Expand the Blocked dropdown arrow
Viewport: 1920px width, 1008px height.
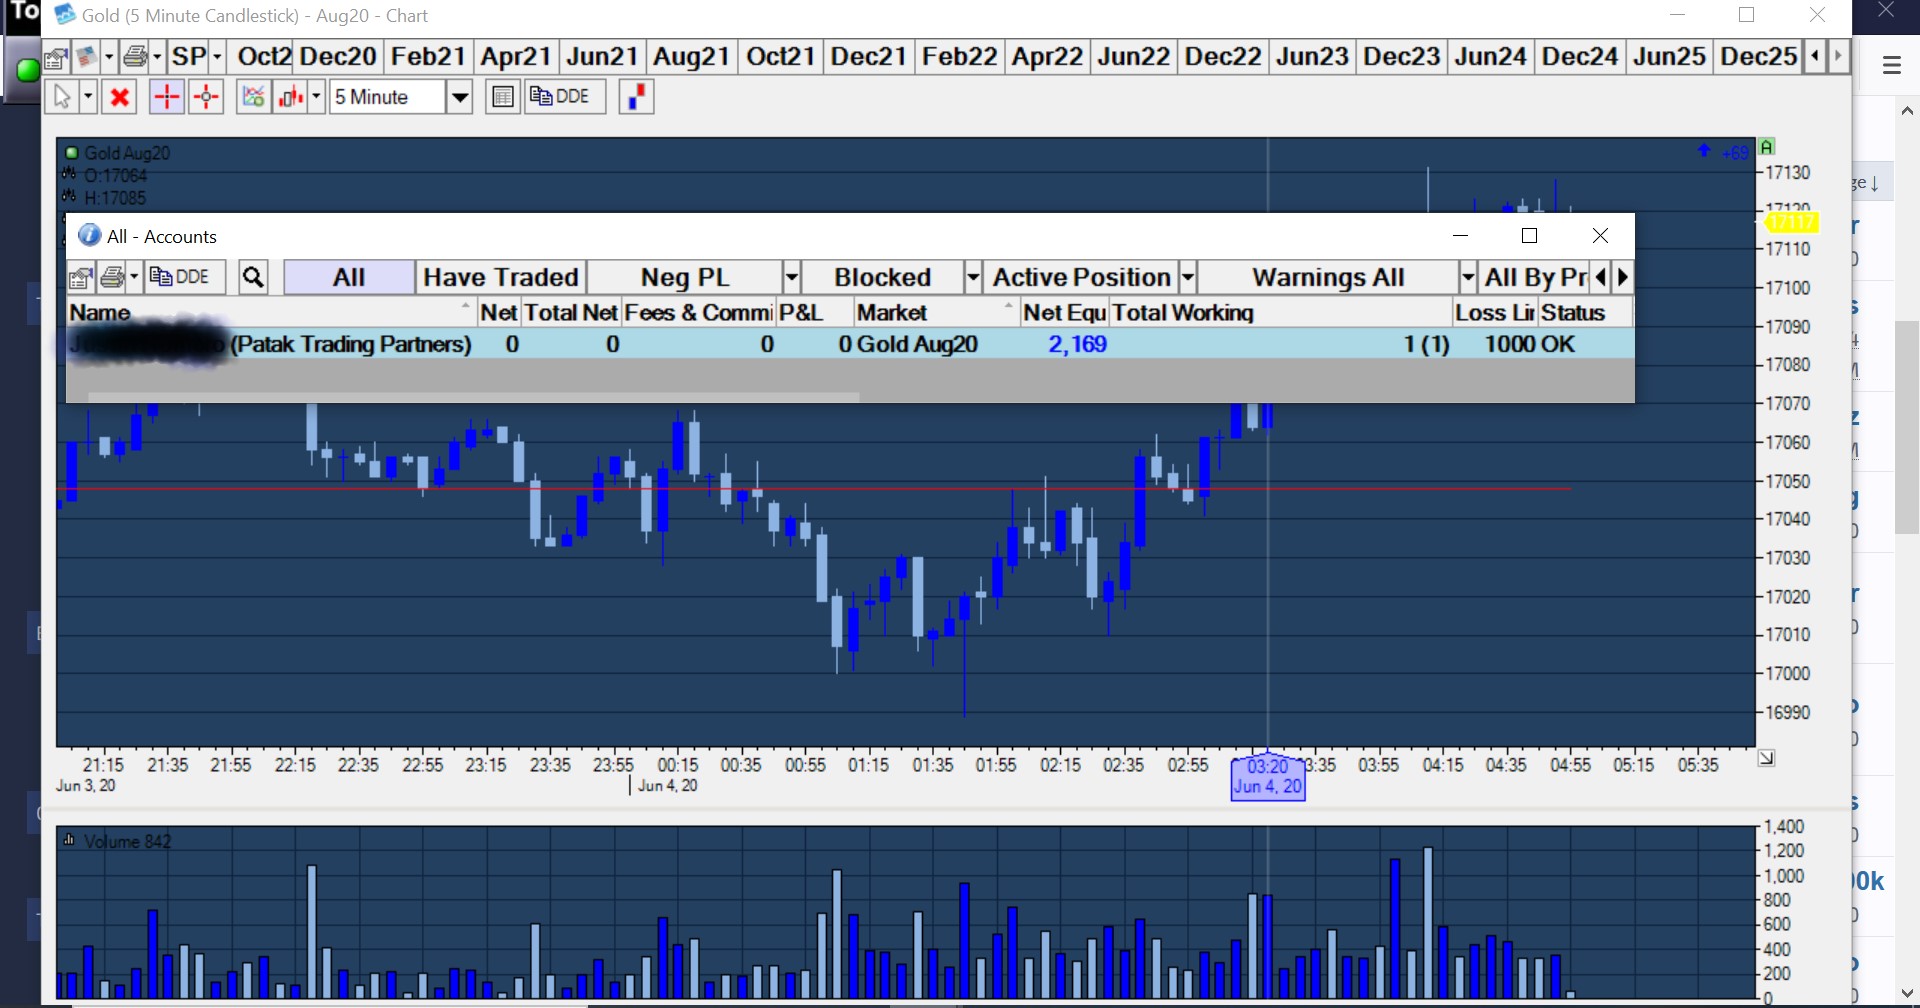973,277
